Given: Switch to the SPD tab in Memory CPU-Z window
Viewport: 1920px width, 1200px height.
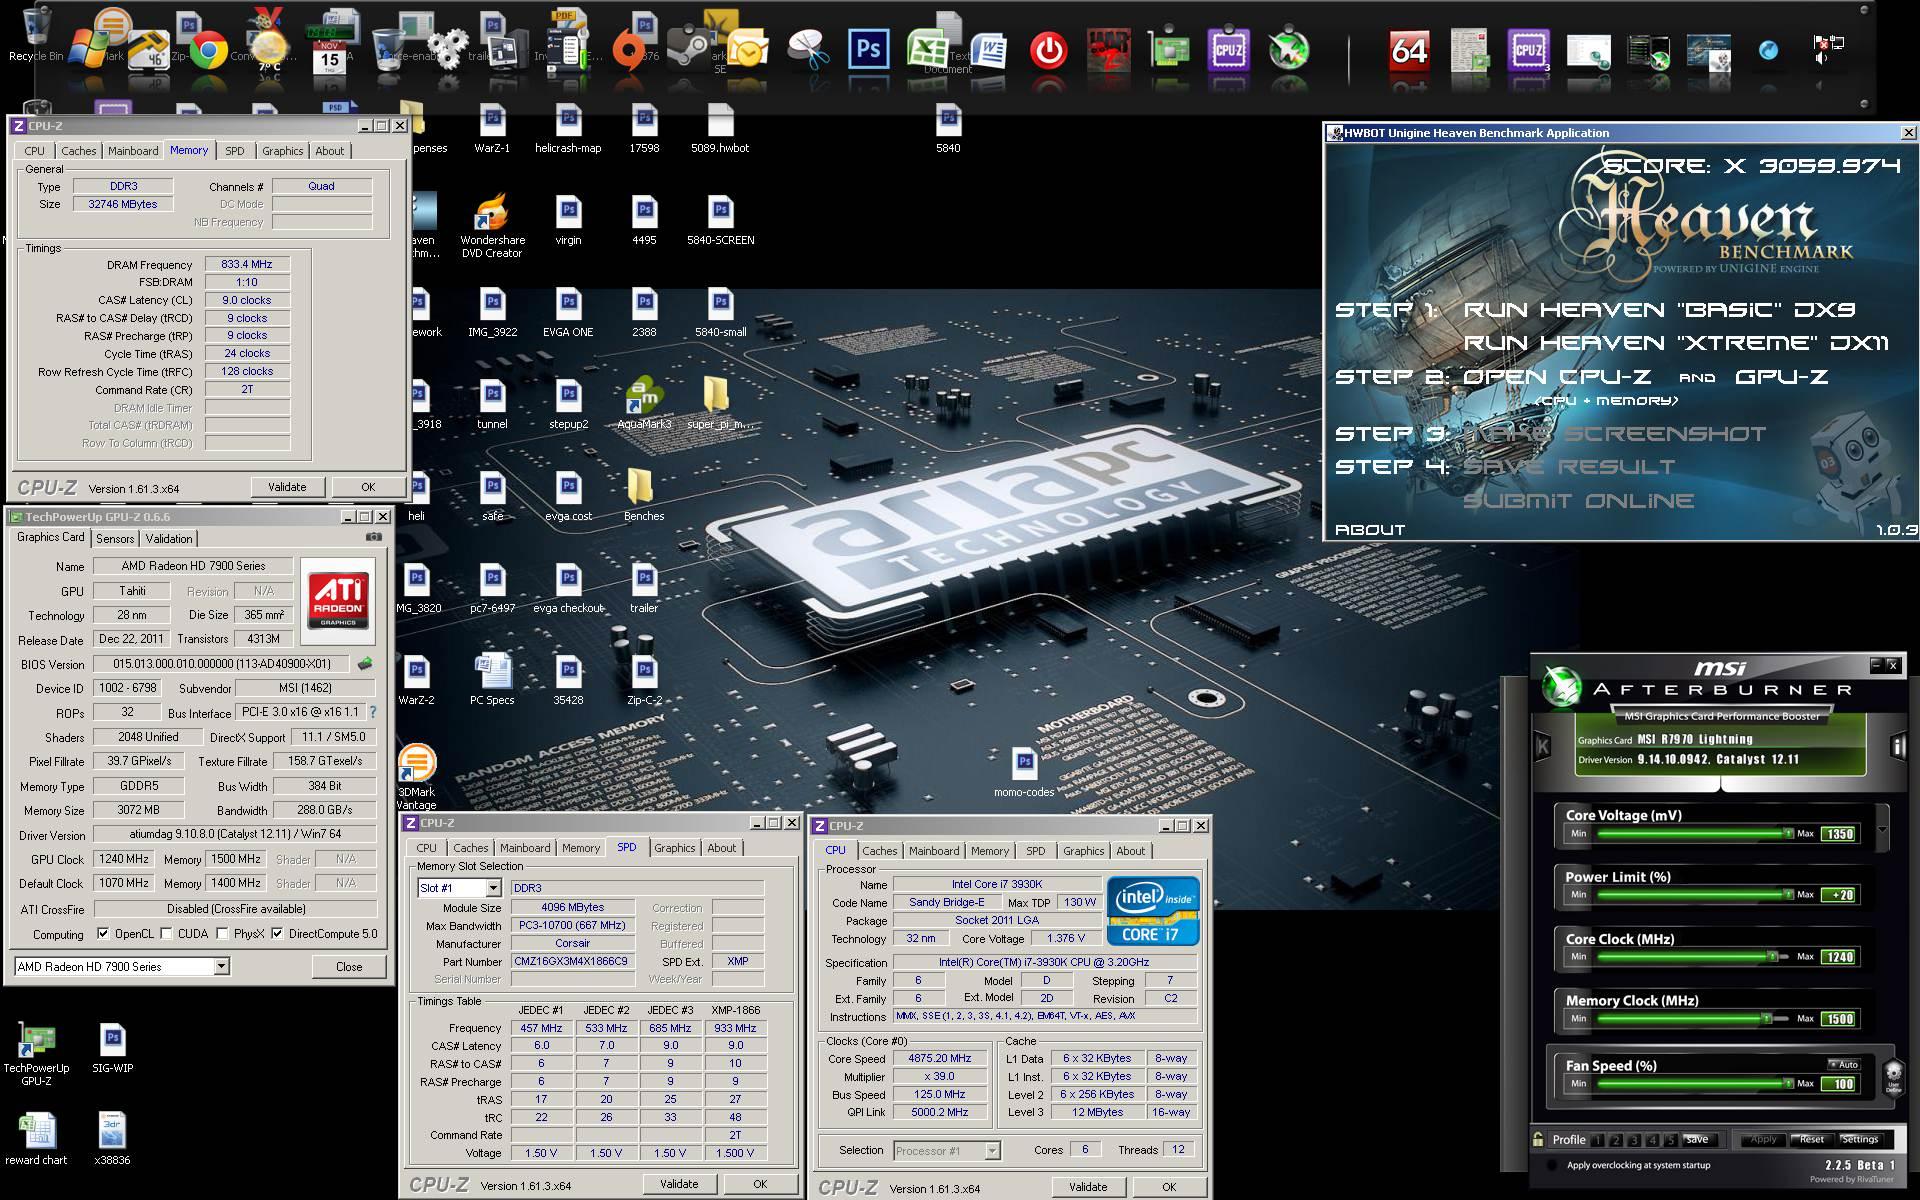Looking at the screenshot, I should 234,151.
